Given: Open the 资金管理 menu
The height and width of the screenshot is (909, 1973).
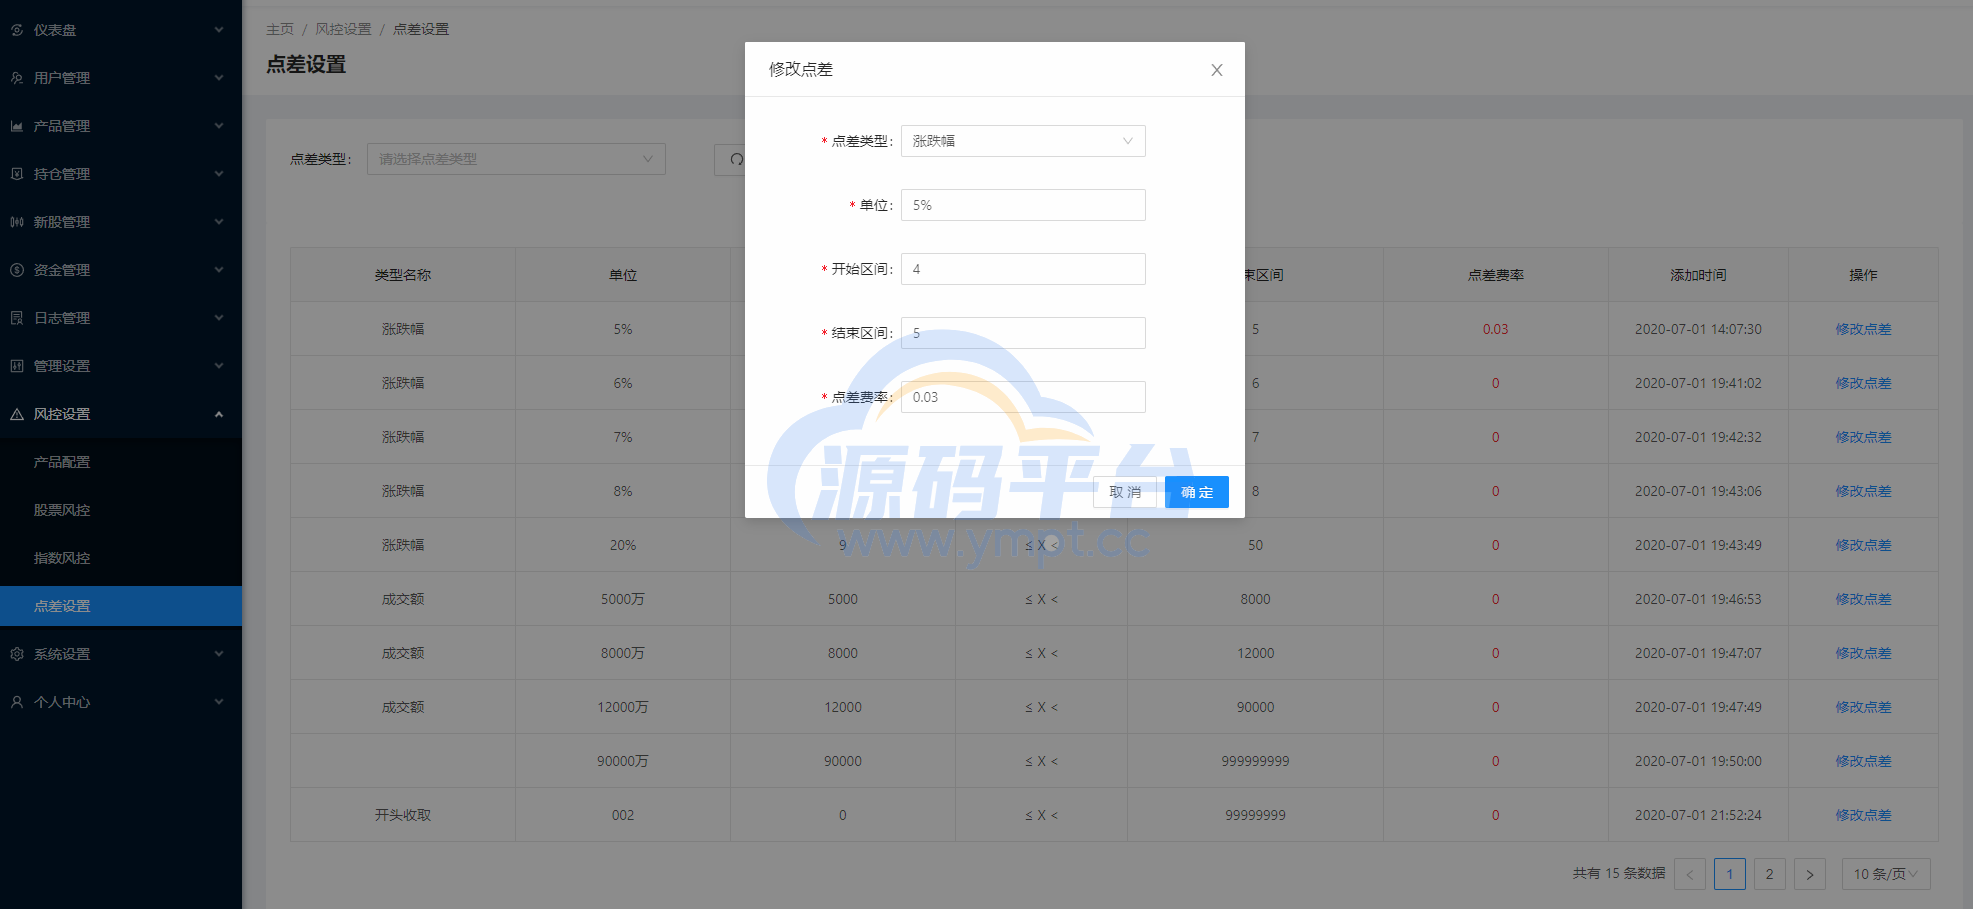Looking at the screenshot, I should point(121,270).
